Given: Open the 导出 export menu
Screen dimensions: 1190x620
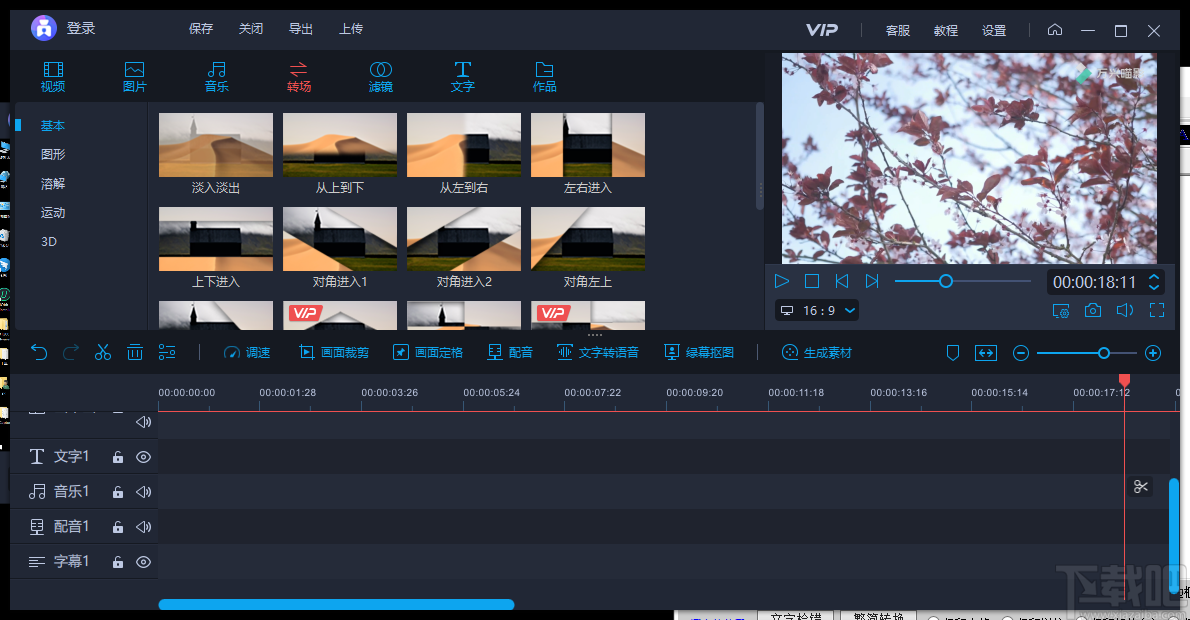Looking at the screenshot, I should click(301, 29).
